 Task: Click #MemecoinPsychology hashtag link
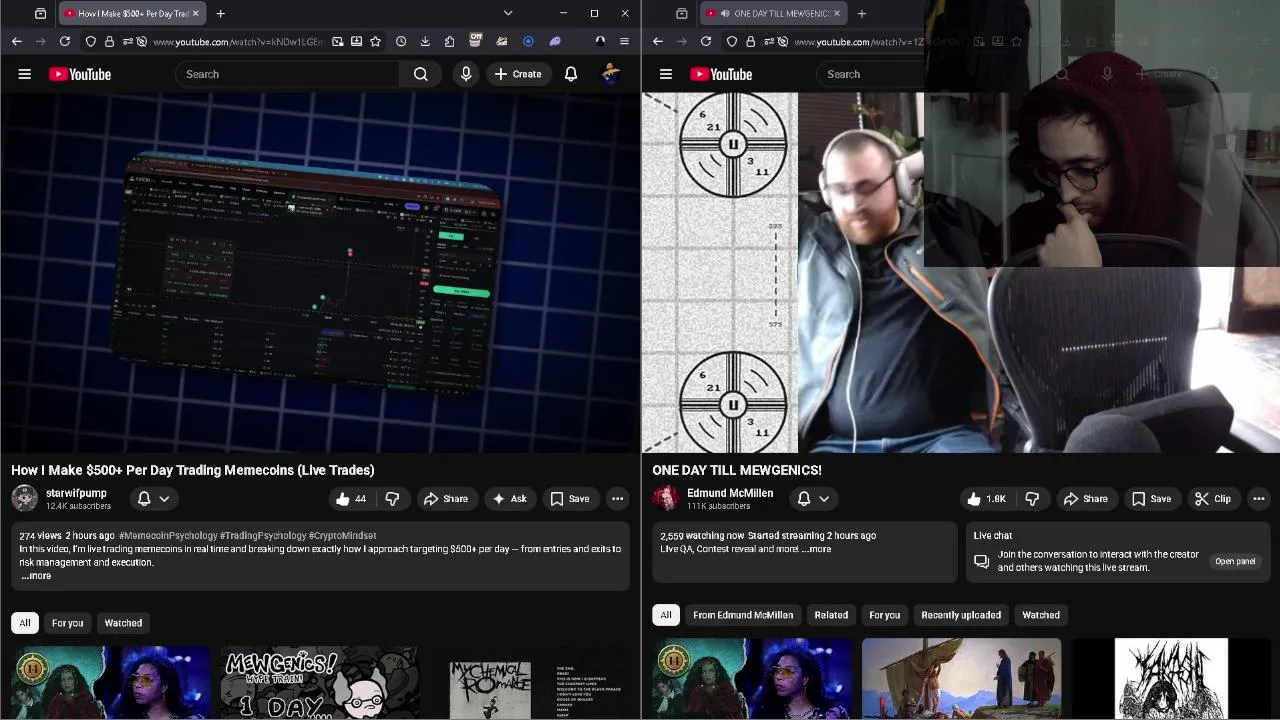[x=168, y=536]
